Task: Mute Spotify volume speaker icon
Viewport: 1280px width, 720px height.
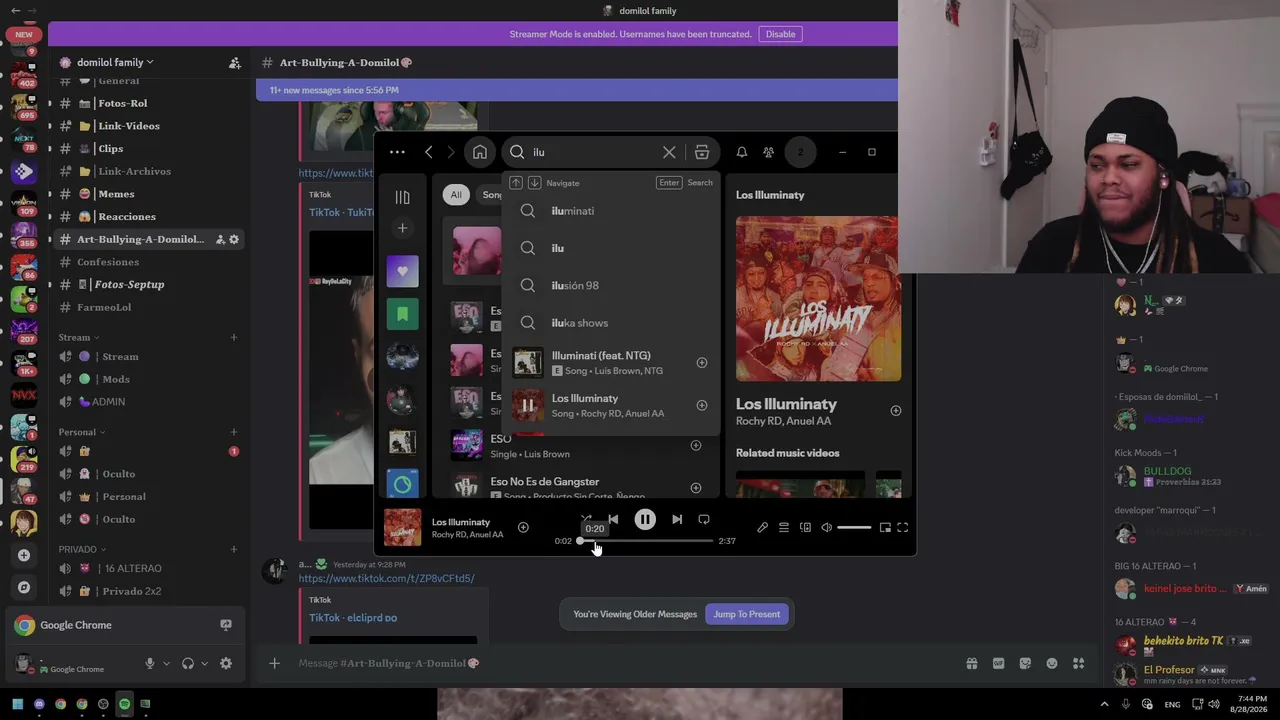Action: pos(826,527)
